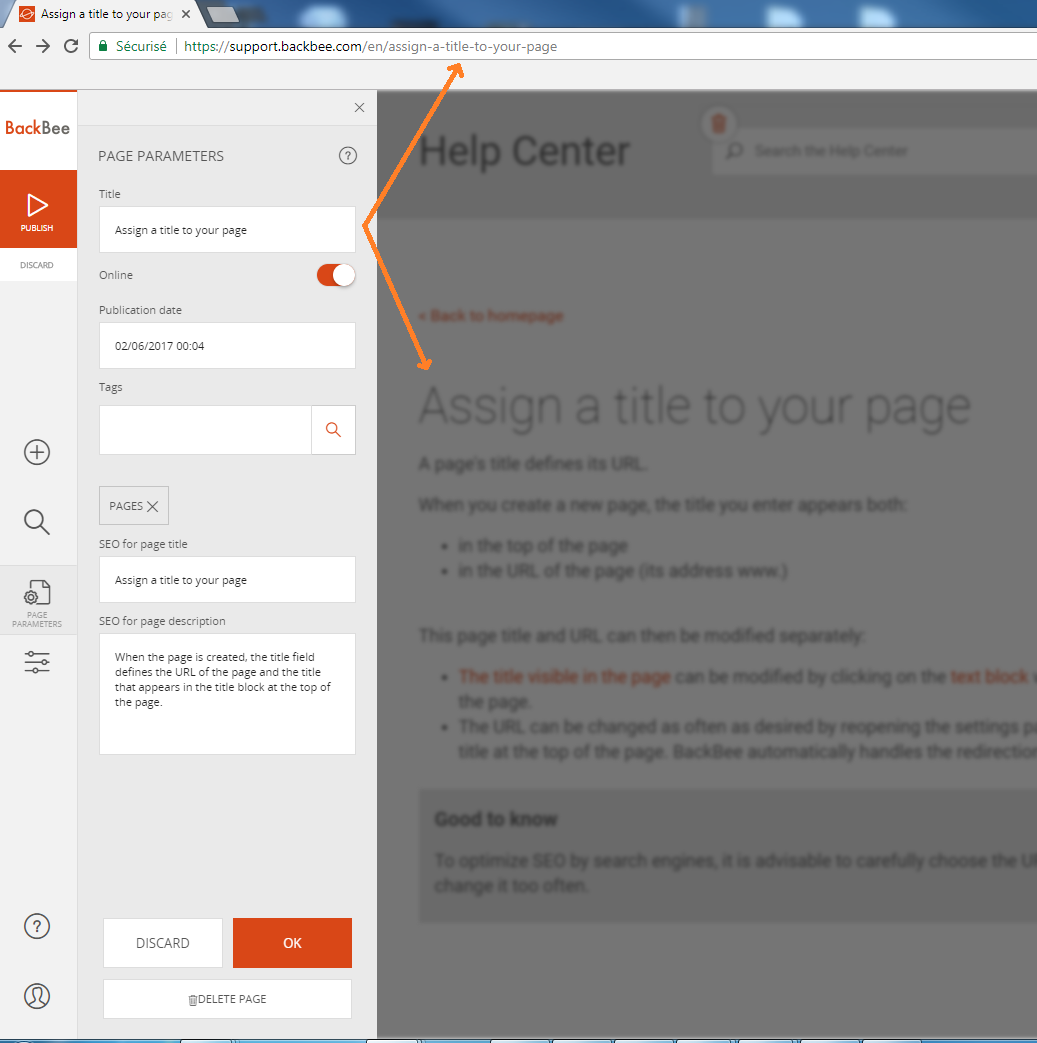
Task: Open the sliders settings icon in sidebar
Action: click(37, 662)
